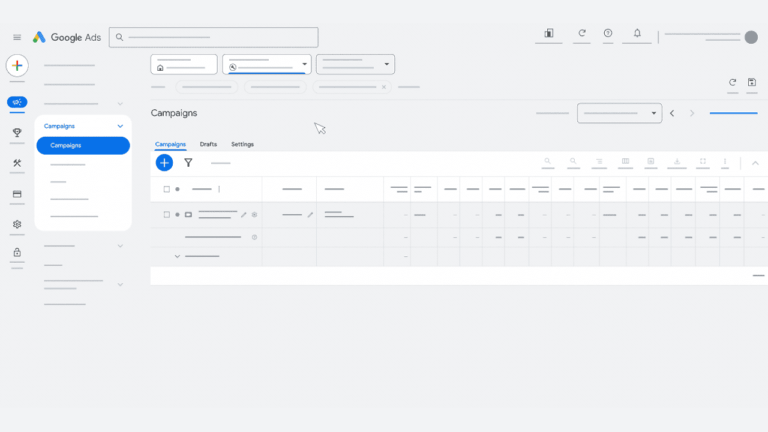This screenshot has width=768, height=432.
Task: Collapse the chart with up chevron
Action: point(755,163)
